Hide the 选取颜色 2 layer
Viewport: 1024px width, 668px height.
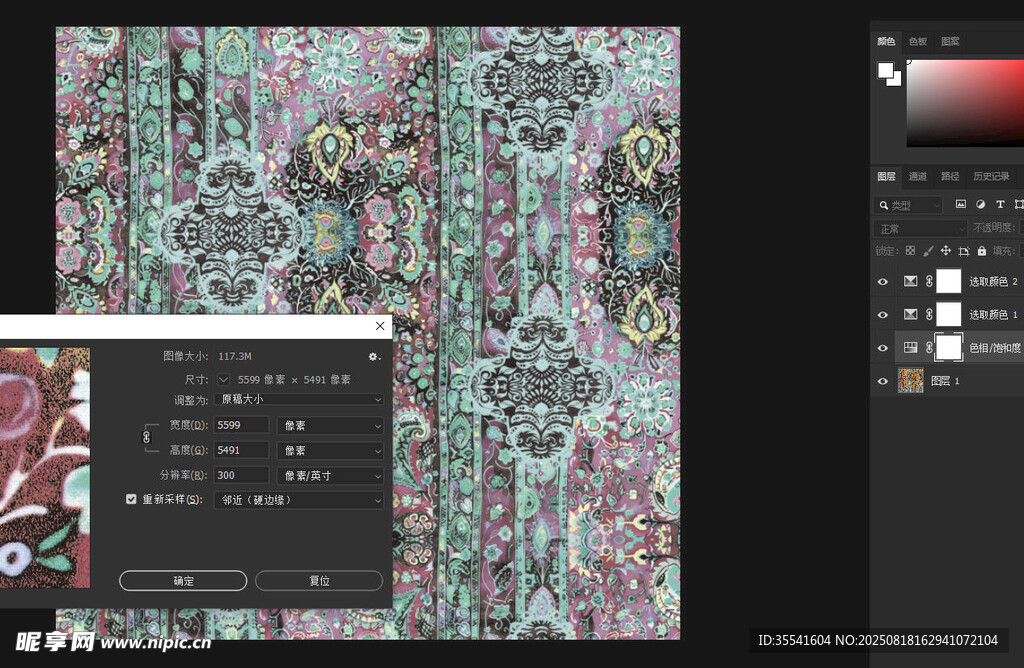882,282
